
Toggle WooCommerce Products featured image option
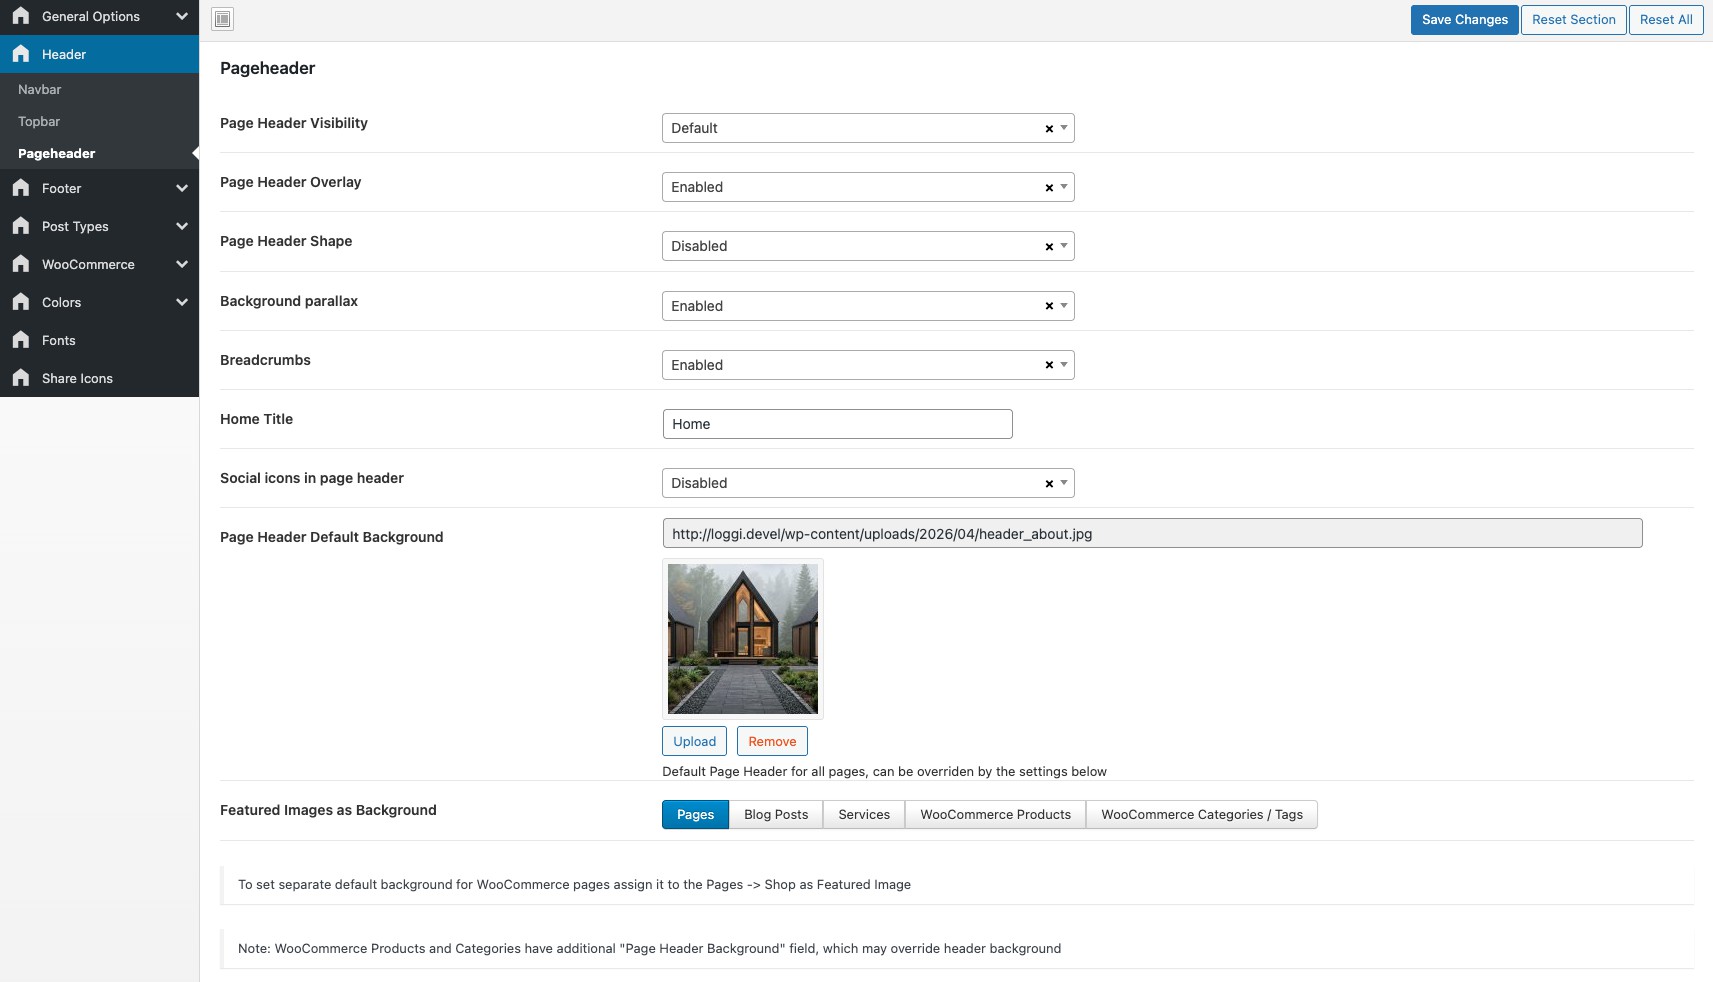[x=995, y=815]
